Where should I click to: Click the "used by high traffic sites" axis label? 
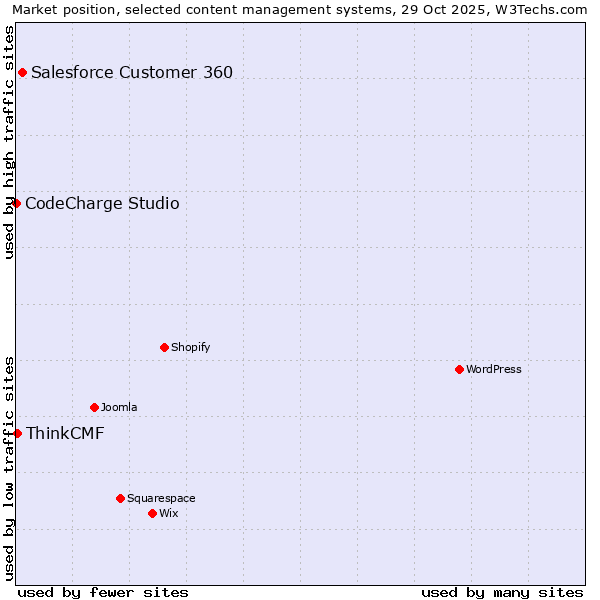(9, 142)
